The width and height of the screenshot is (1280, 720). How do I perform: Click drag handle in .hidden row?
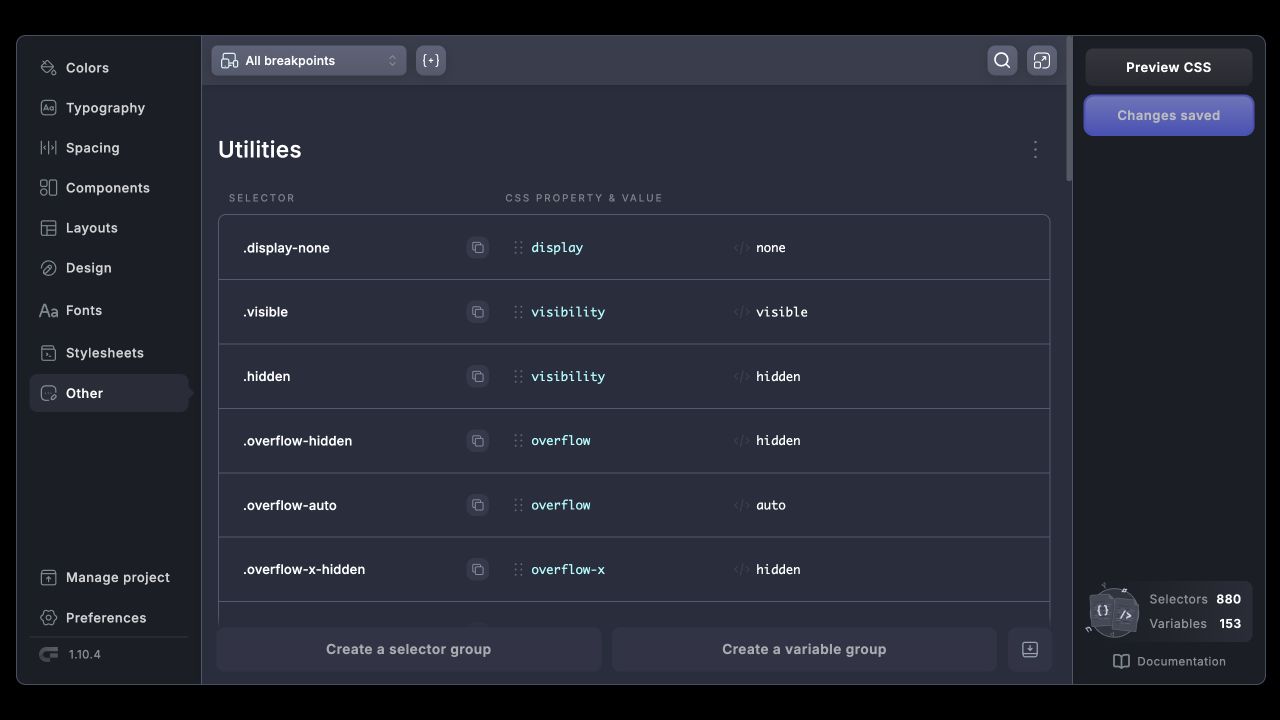518,376
